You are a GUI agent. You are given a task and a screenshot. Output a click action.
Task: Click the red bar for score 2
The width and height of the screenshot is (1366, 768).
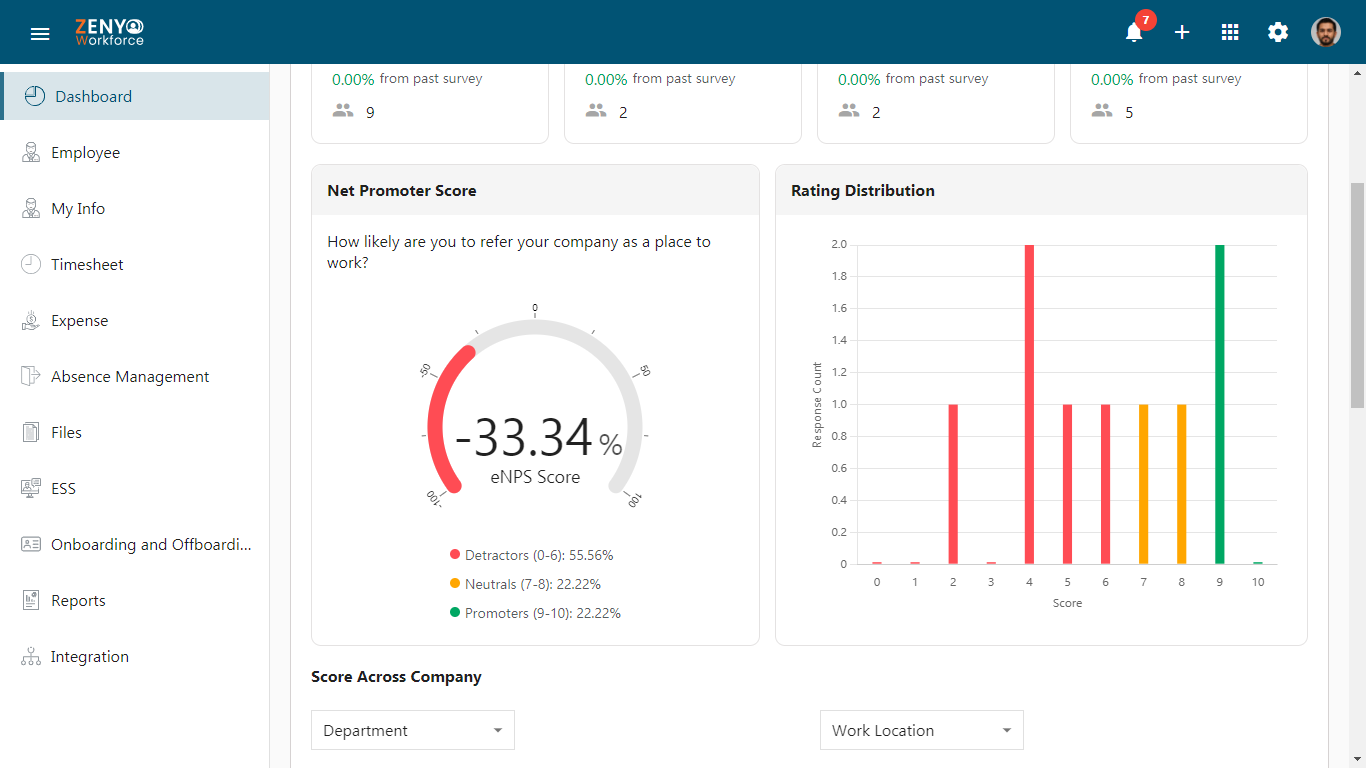tap(953, 484)
